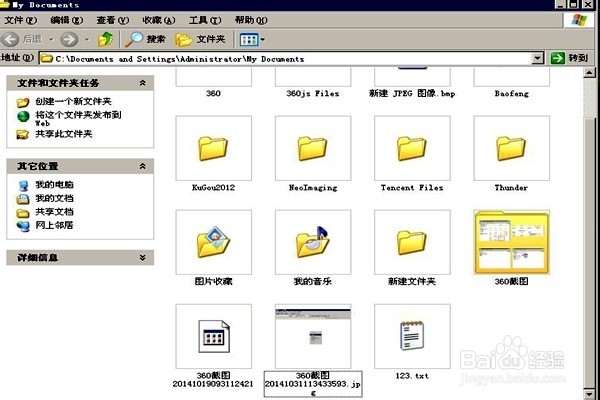The height and width of the screenshot is (400, 600).
Task: Open 网上邻居 from other places
Action: pyautogui.click(x=54, y=225)
